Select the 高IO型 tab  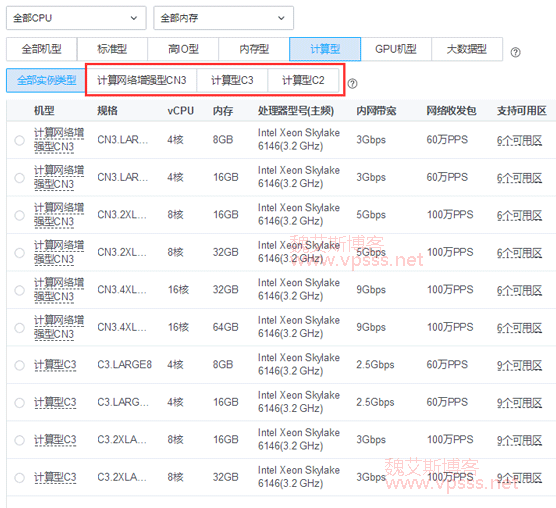pos(183,49)
